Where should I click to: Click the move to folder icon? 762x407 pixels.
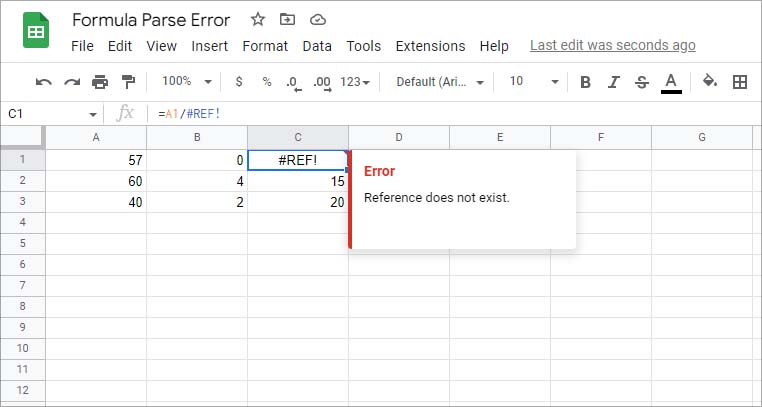click(x=288, y=19)
